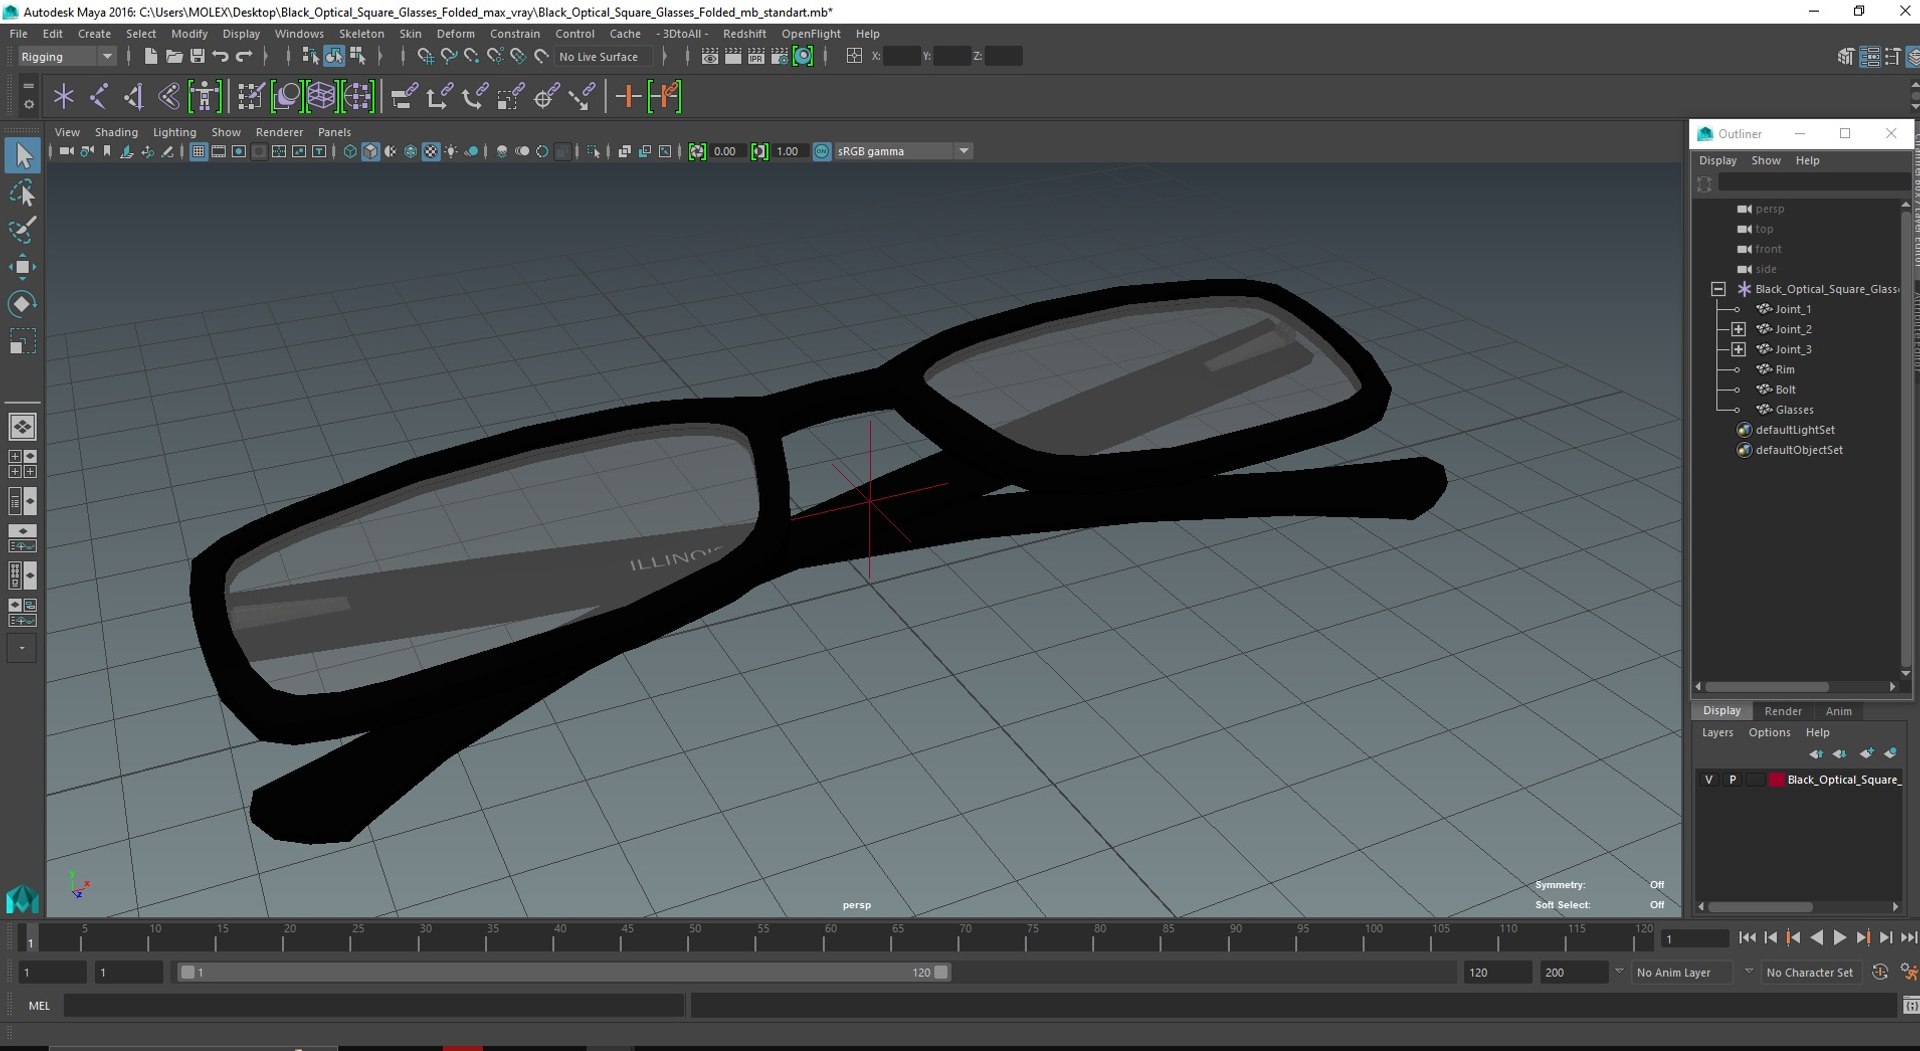Activate the Move tool
The width and height of the screenshot is (1920, 1051).
coord(22,267)
